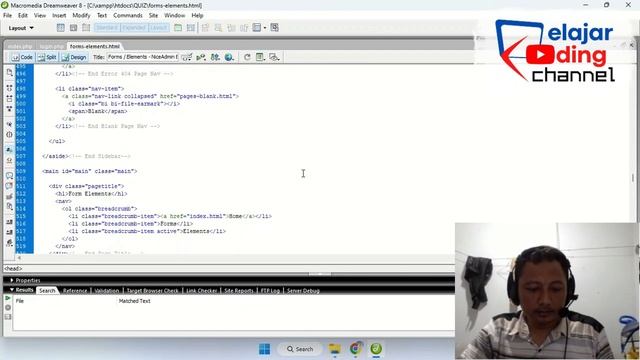This screenshot has height=360, width=640.
Task: Open the Validate Markup menu
Action: pos(200,57)
